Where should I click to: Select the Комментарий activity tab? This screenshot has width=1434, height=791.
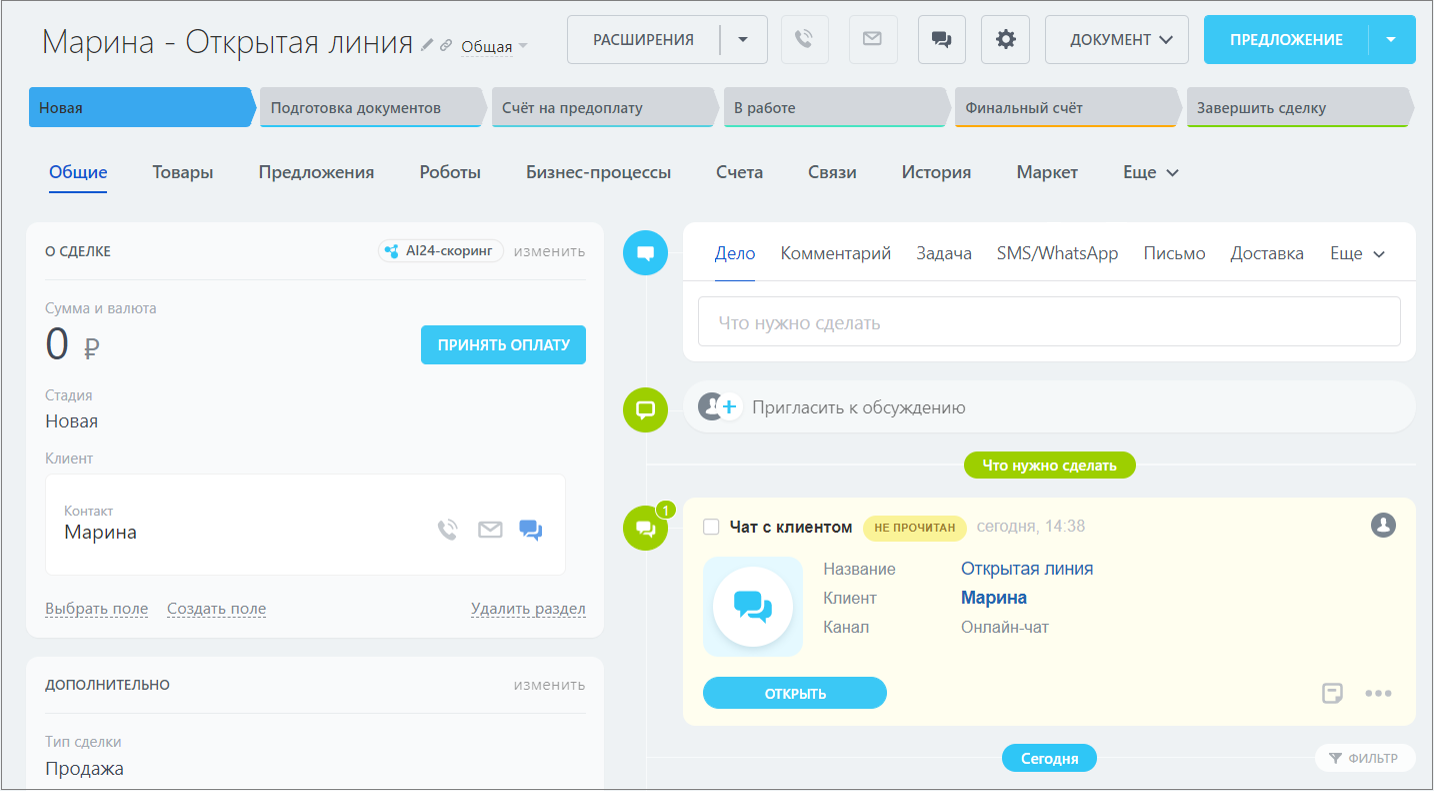(x=836, y=253)
